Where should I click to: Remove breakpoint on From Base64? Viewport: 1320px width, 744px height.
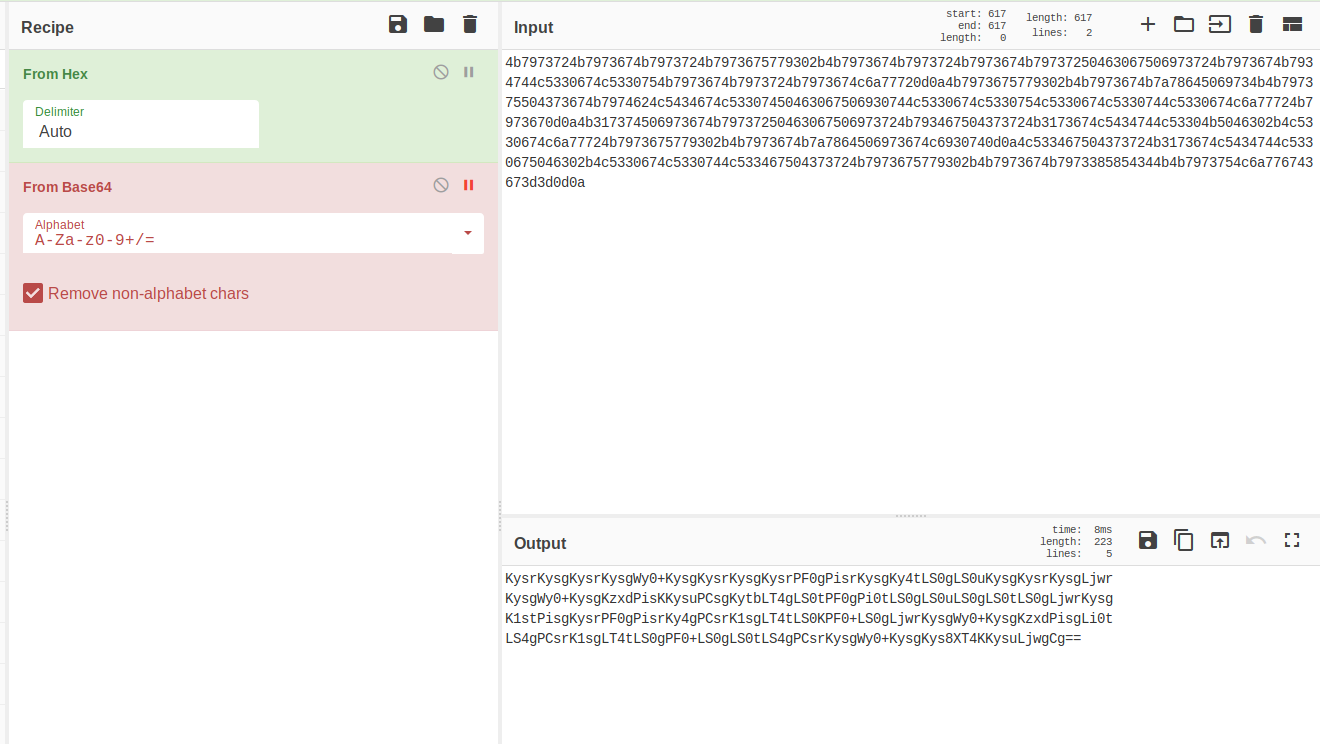[468, 185]
